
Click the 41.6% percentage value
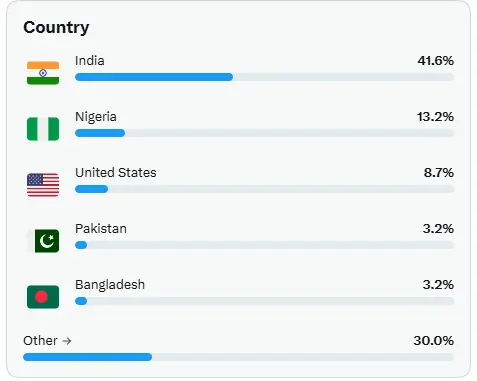(436, 61)
